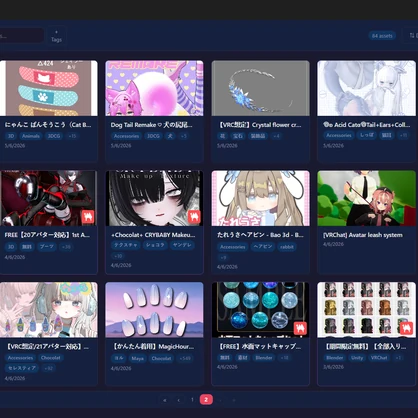Open the Crystal flower crown thumbnail
This screenshot has width=418, height=418.
(260, 88)
